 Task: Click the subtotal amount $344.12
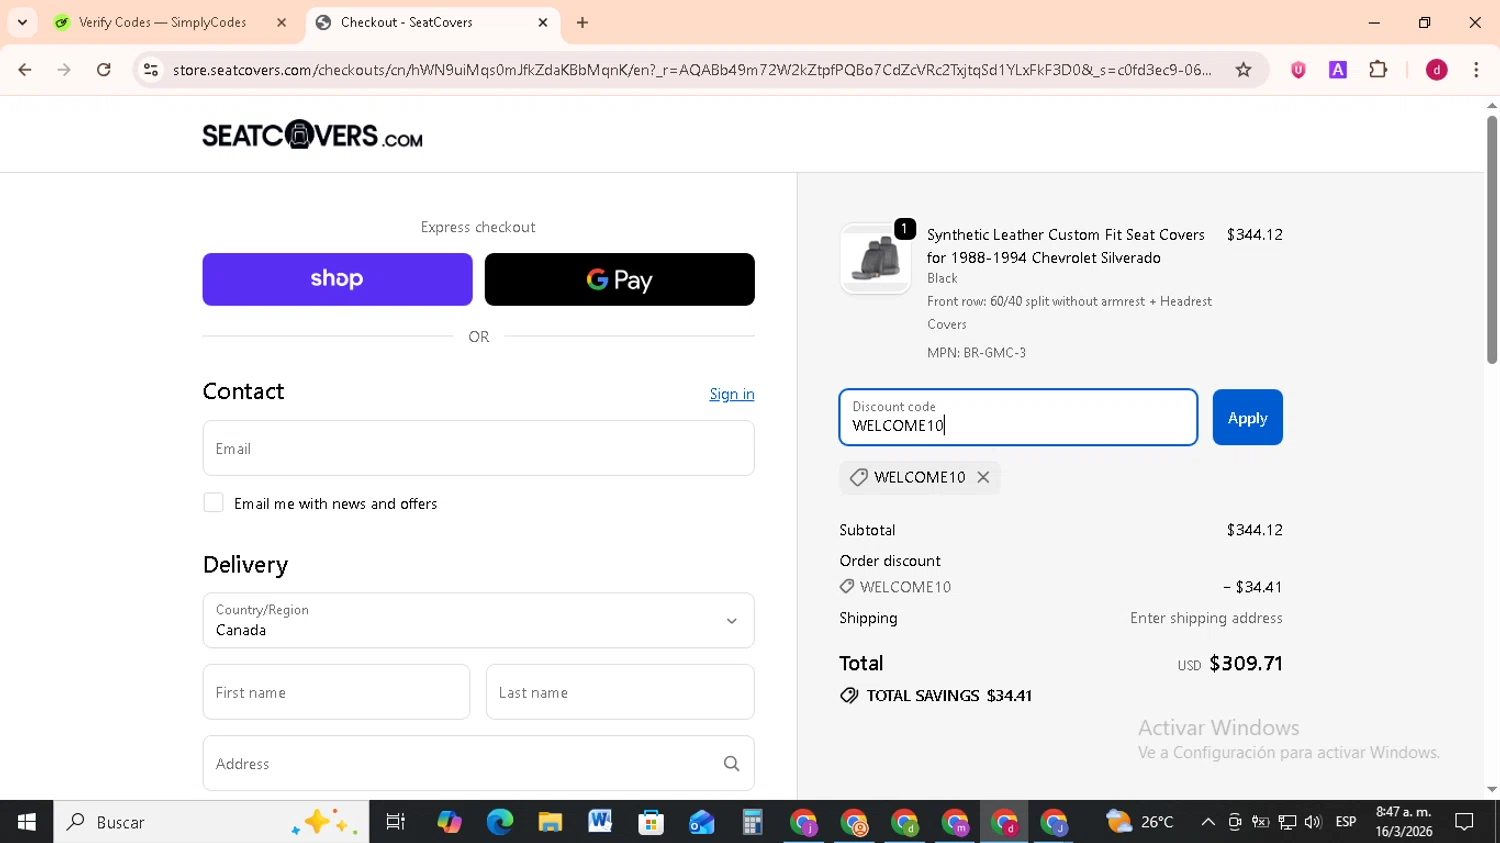[1254, 530]
